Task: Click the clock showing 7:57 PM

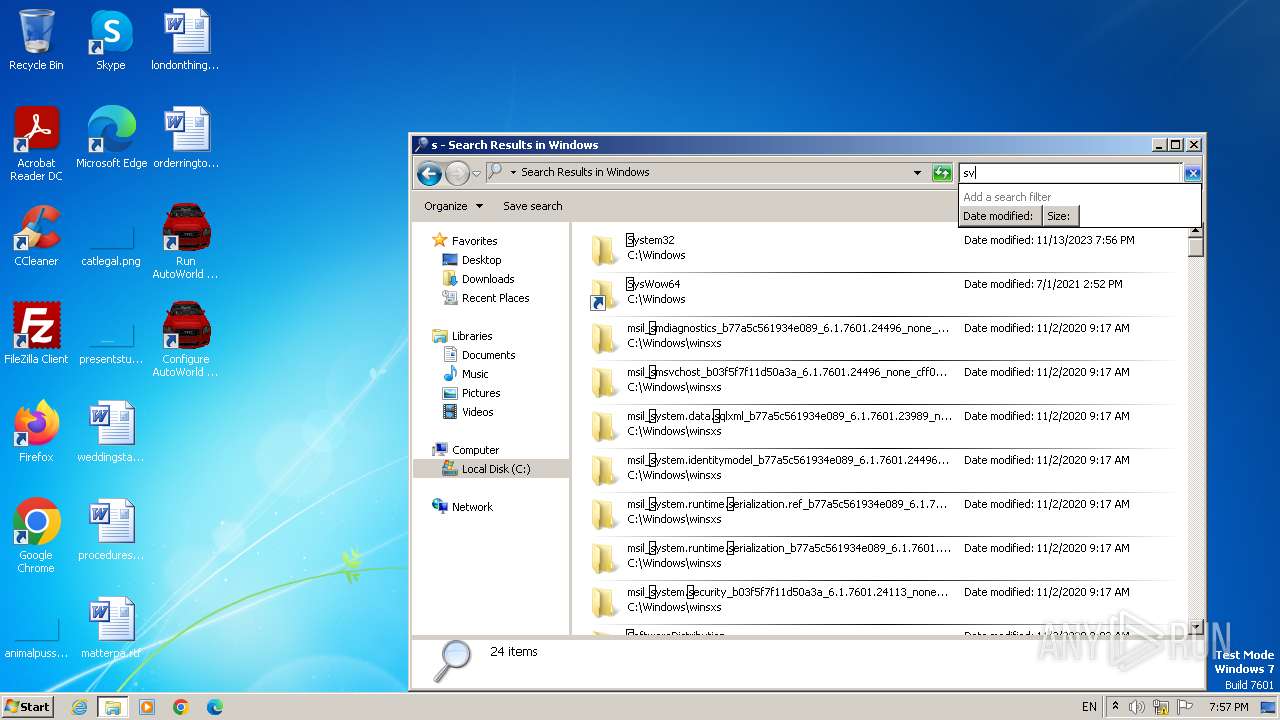Action: pyautogui.click(x=1228, y=707)
